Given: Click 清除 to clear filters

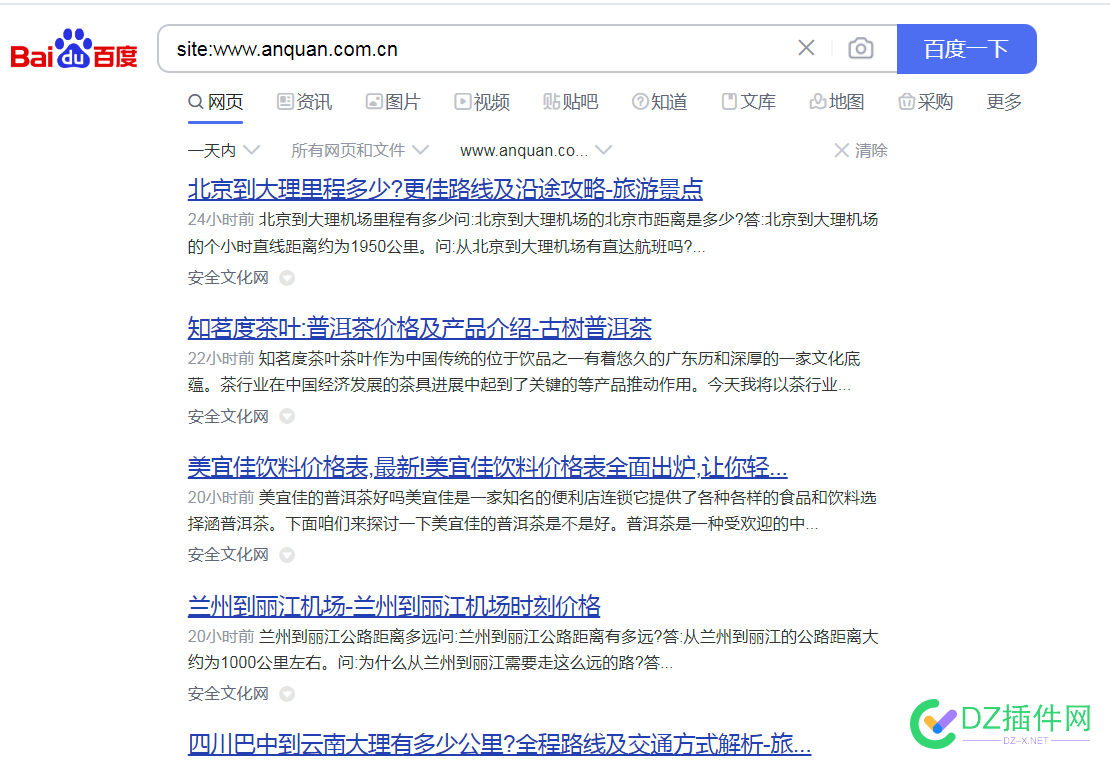Looking at the screenshot, I should 861,150.
